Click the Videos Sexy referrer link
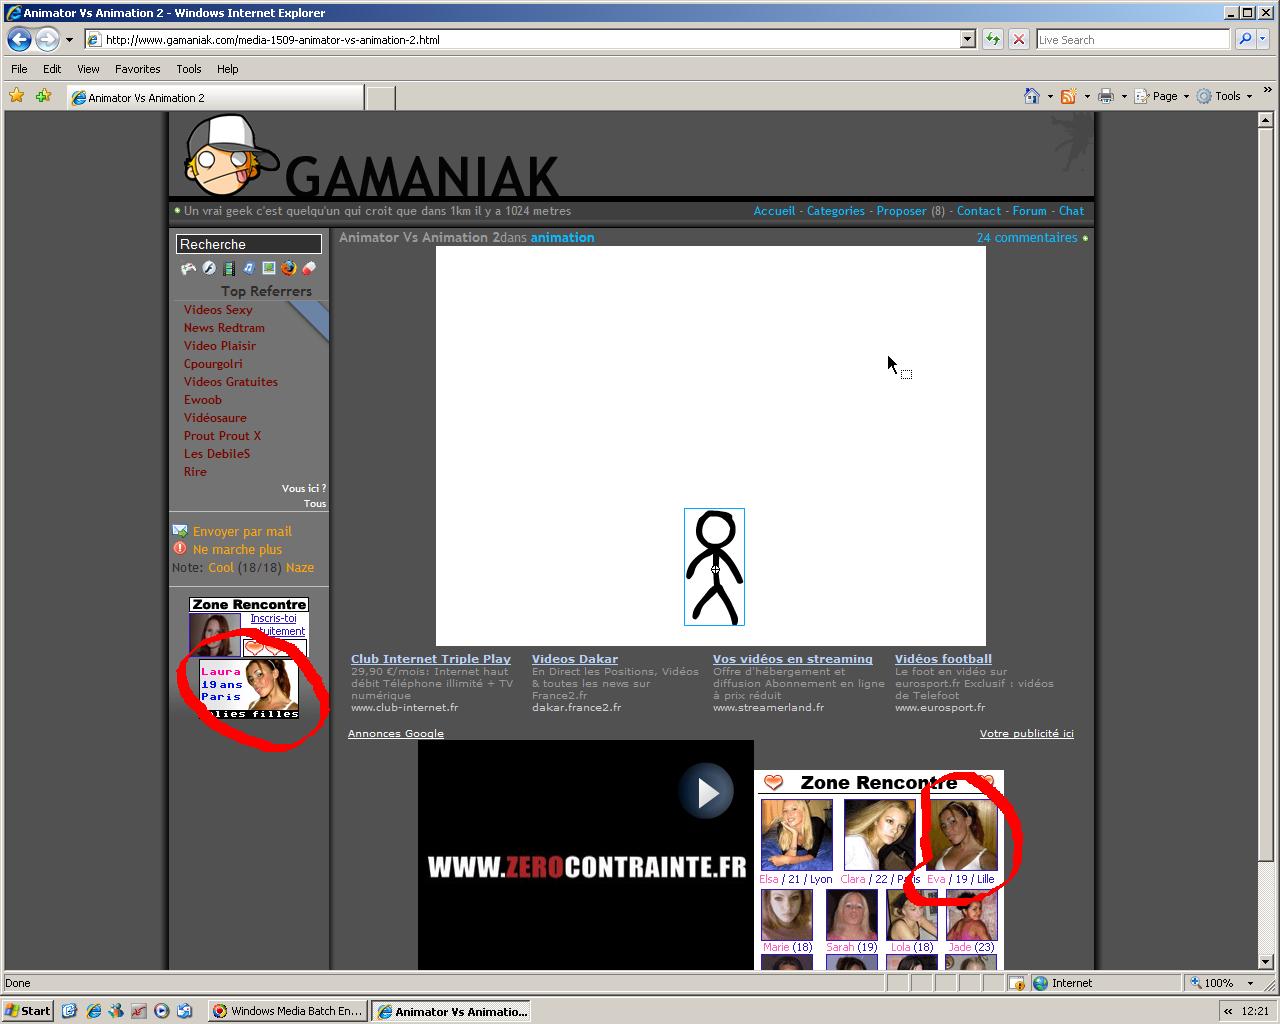This screenshot has height=1024, width=1280. click(218, 310)
